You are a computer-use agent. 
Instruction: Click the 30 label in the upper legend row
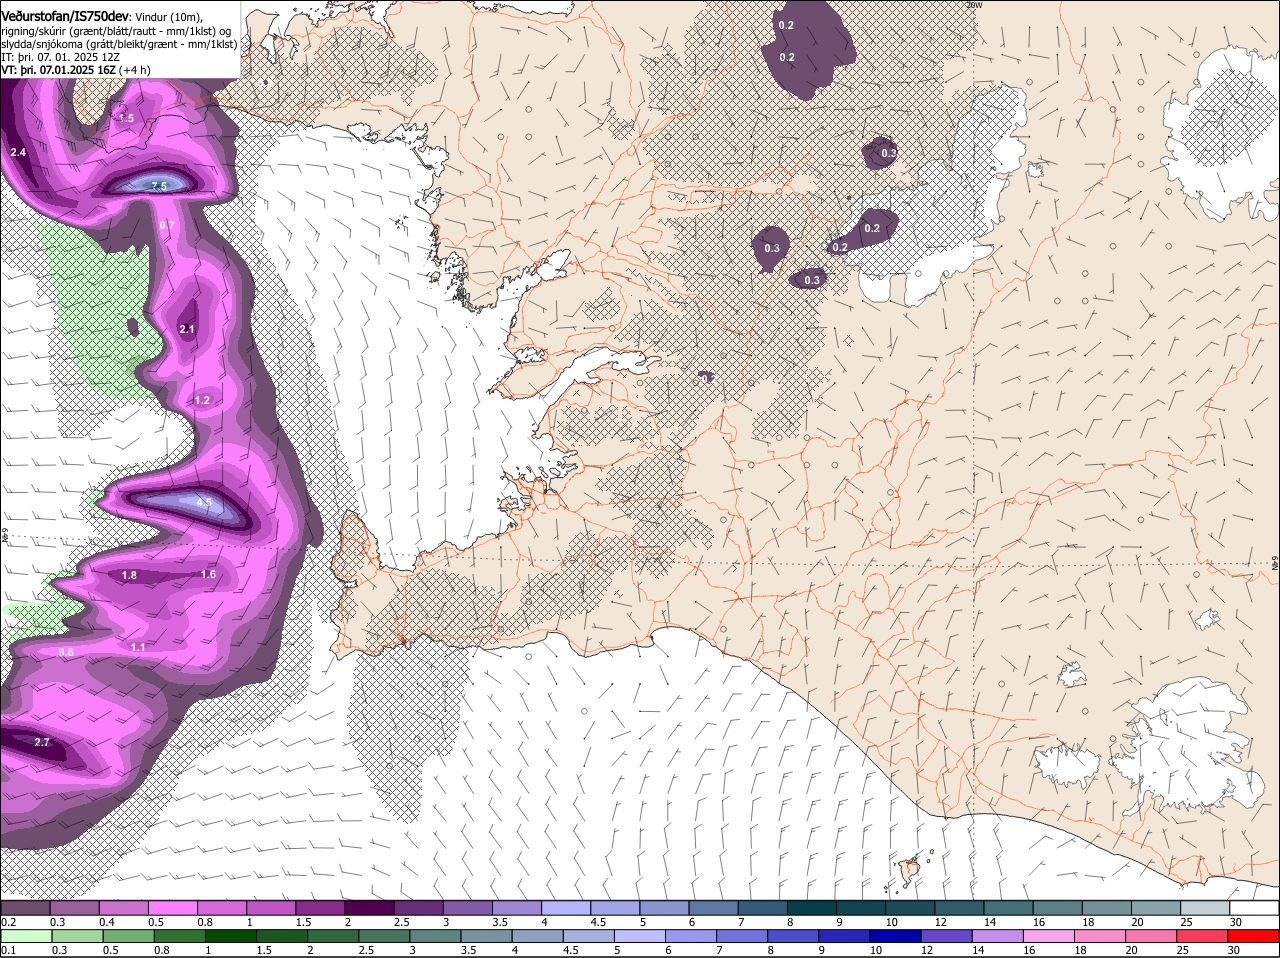tap(1236, 922)
